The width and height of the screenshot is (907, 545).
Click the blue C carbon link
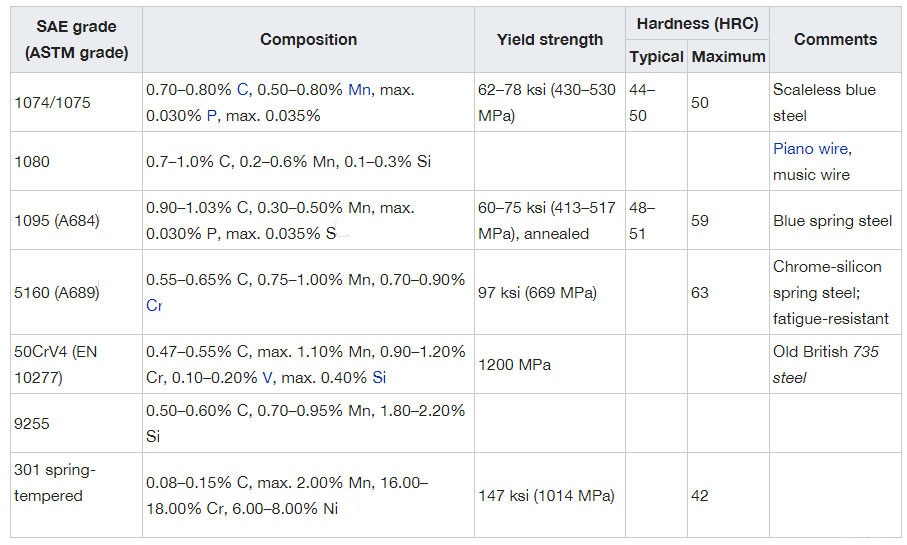pos(242,90)
